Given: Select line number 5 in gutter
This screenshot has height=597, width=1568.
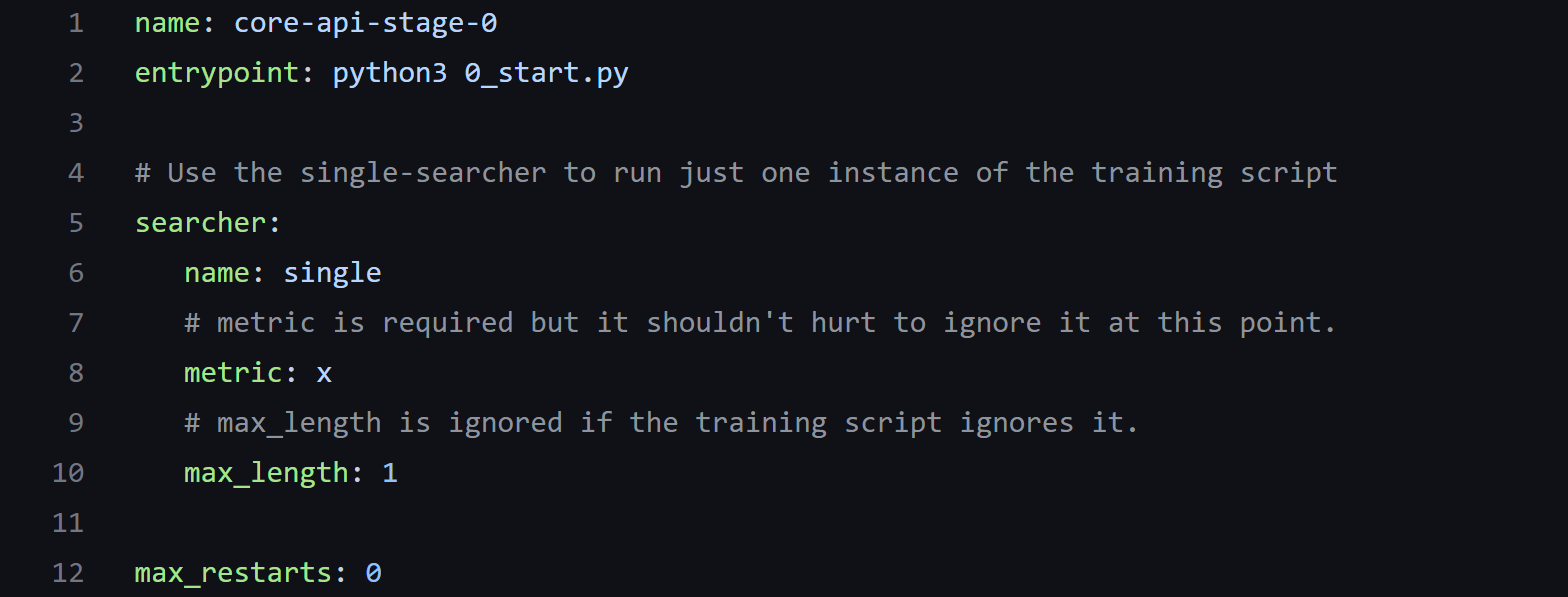Looking at the screenshot, I should [x=76, y=223].
